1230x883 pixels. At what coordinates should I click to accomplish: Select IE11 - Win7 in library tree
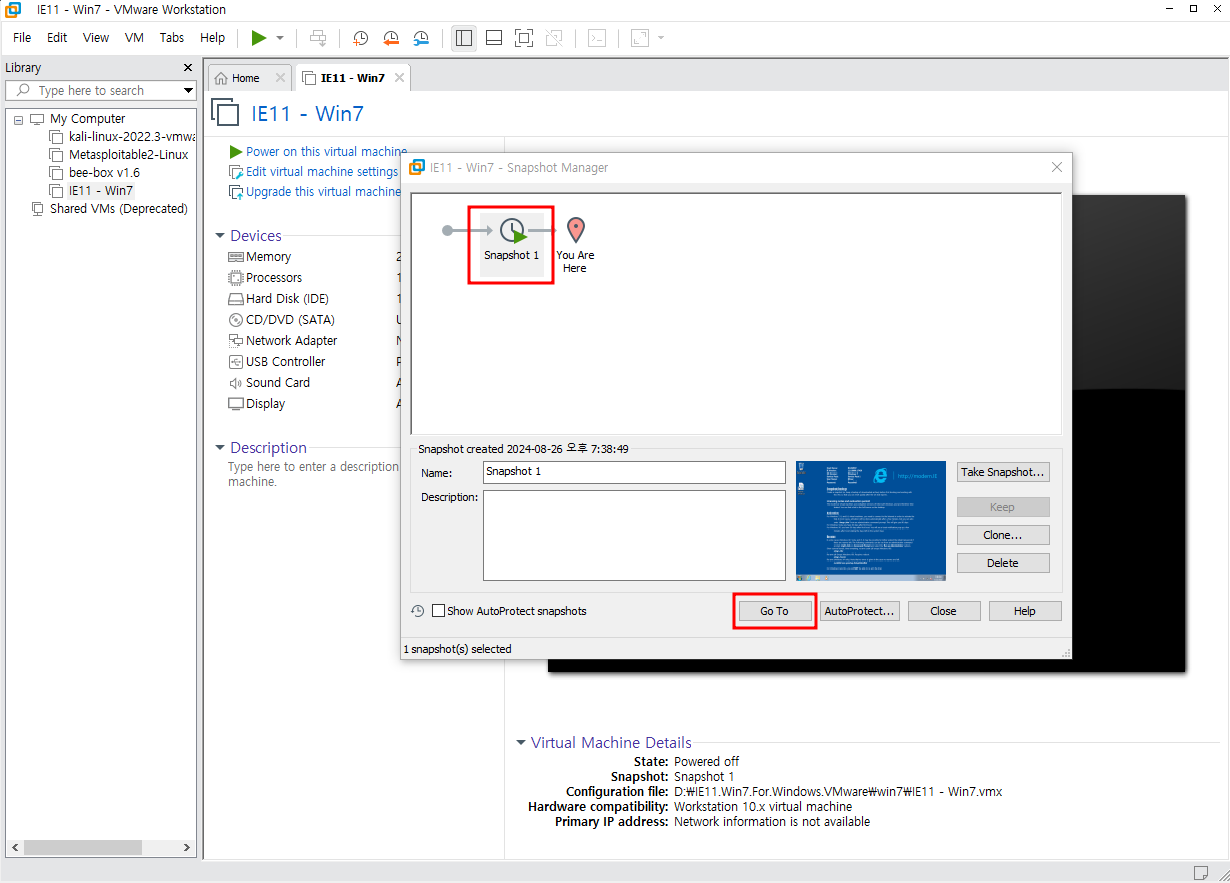(x=91, y=190)
